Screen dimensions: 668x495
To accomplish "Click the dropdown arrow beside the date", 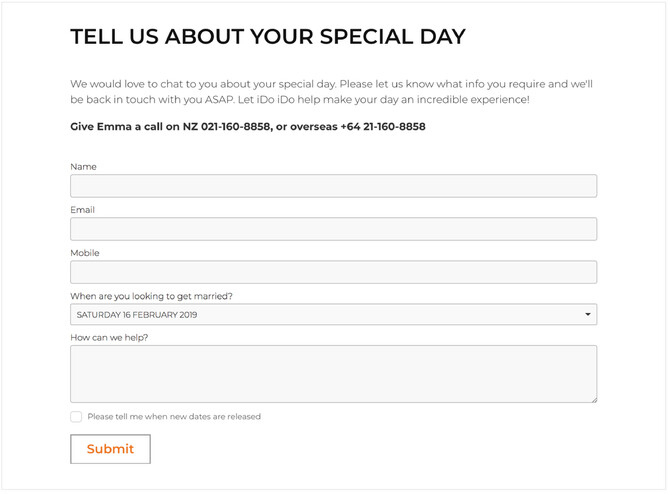I will tap(587, 315).
